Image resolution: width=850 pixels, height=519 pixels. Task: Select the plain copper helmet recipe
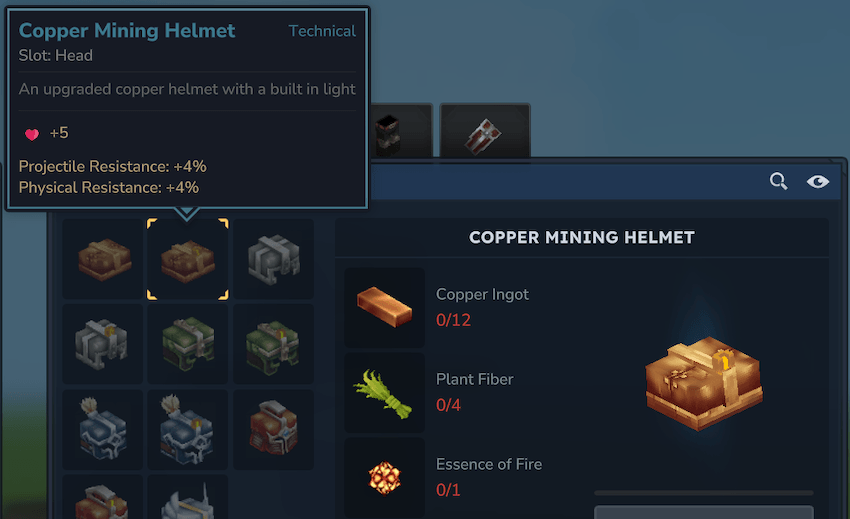point(103,259)
